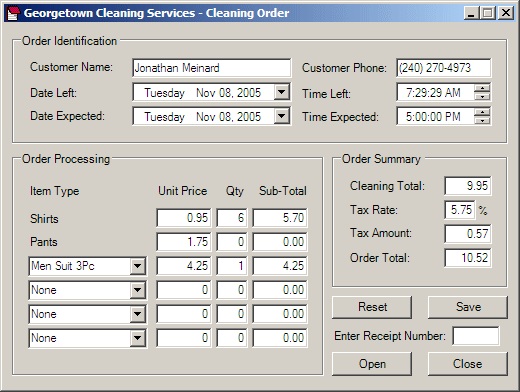Viewport: 520px width, 392px height.
Task: Expand the last None item type dropdown
Action: pyautogui.click(x=137, y=338)
